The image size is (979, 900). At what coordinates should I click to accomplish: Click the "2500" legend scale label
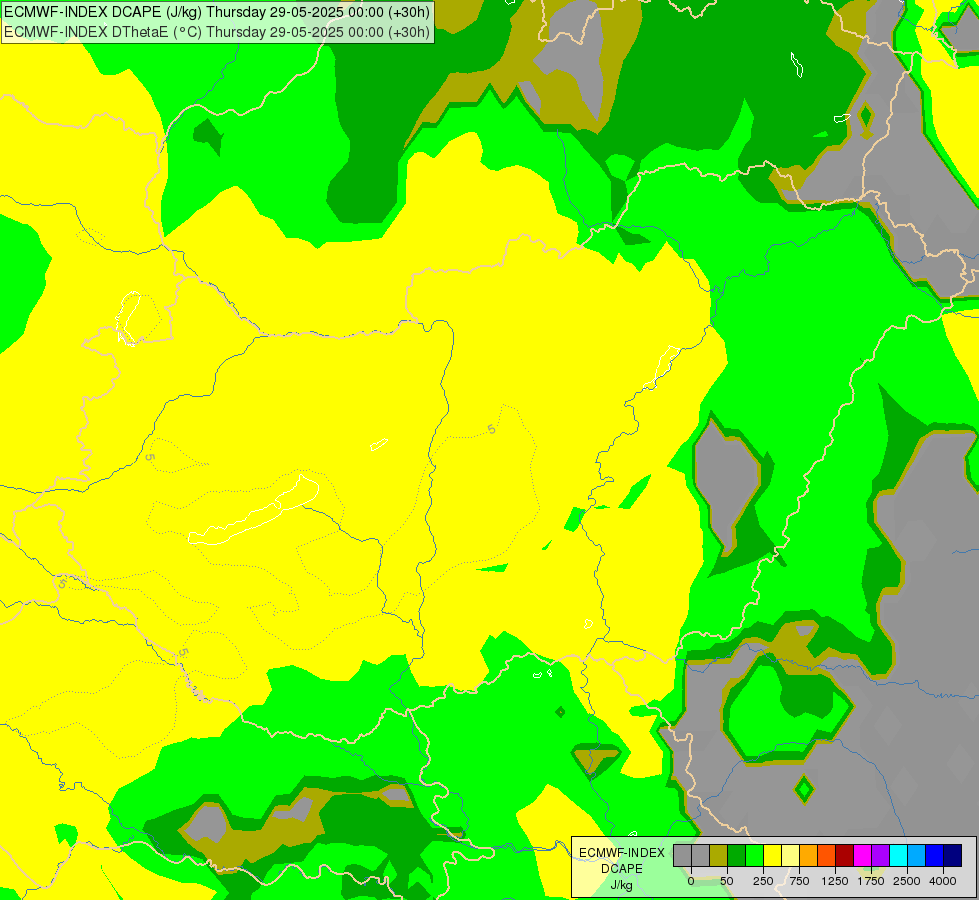coord(907,881)
